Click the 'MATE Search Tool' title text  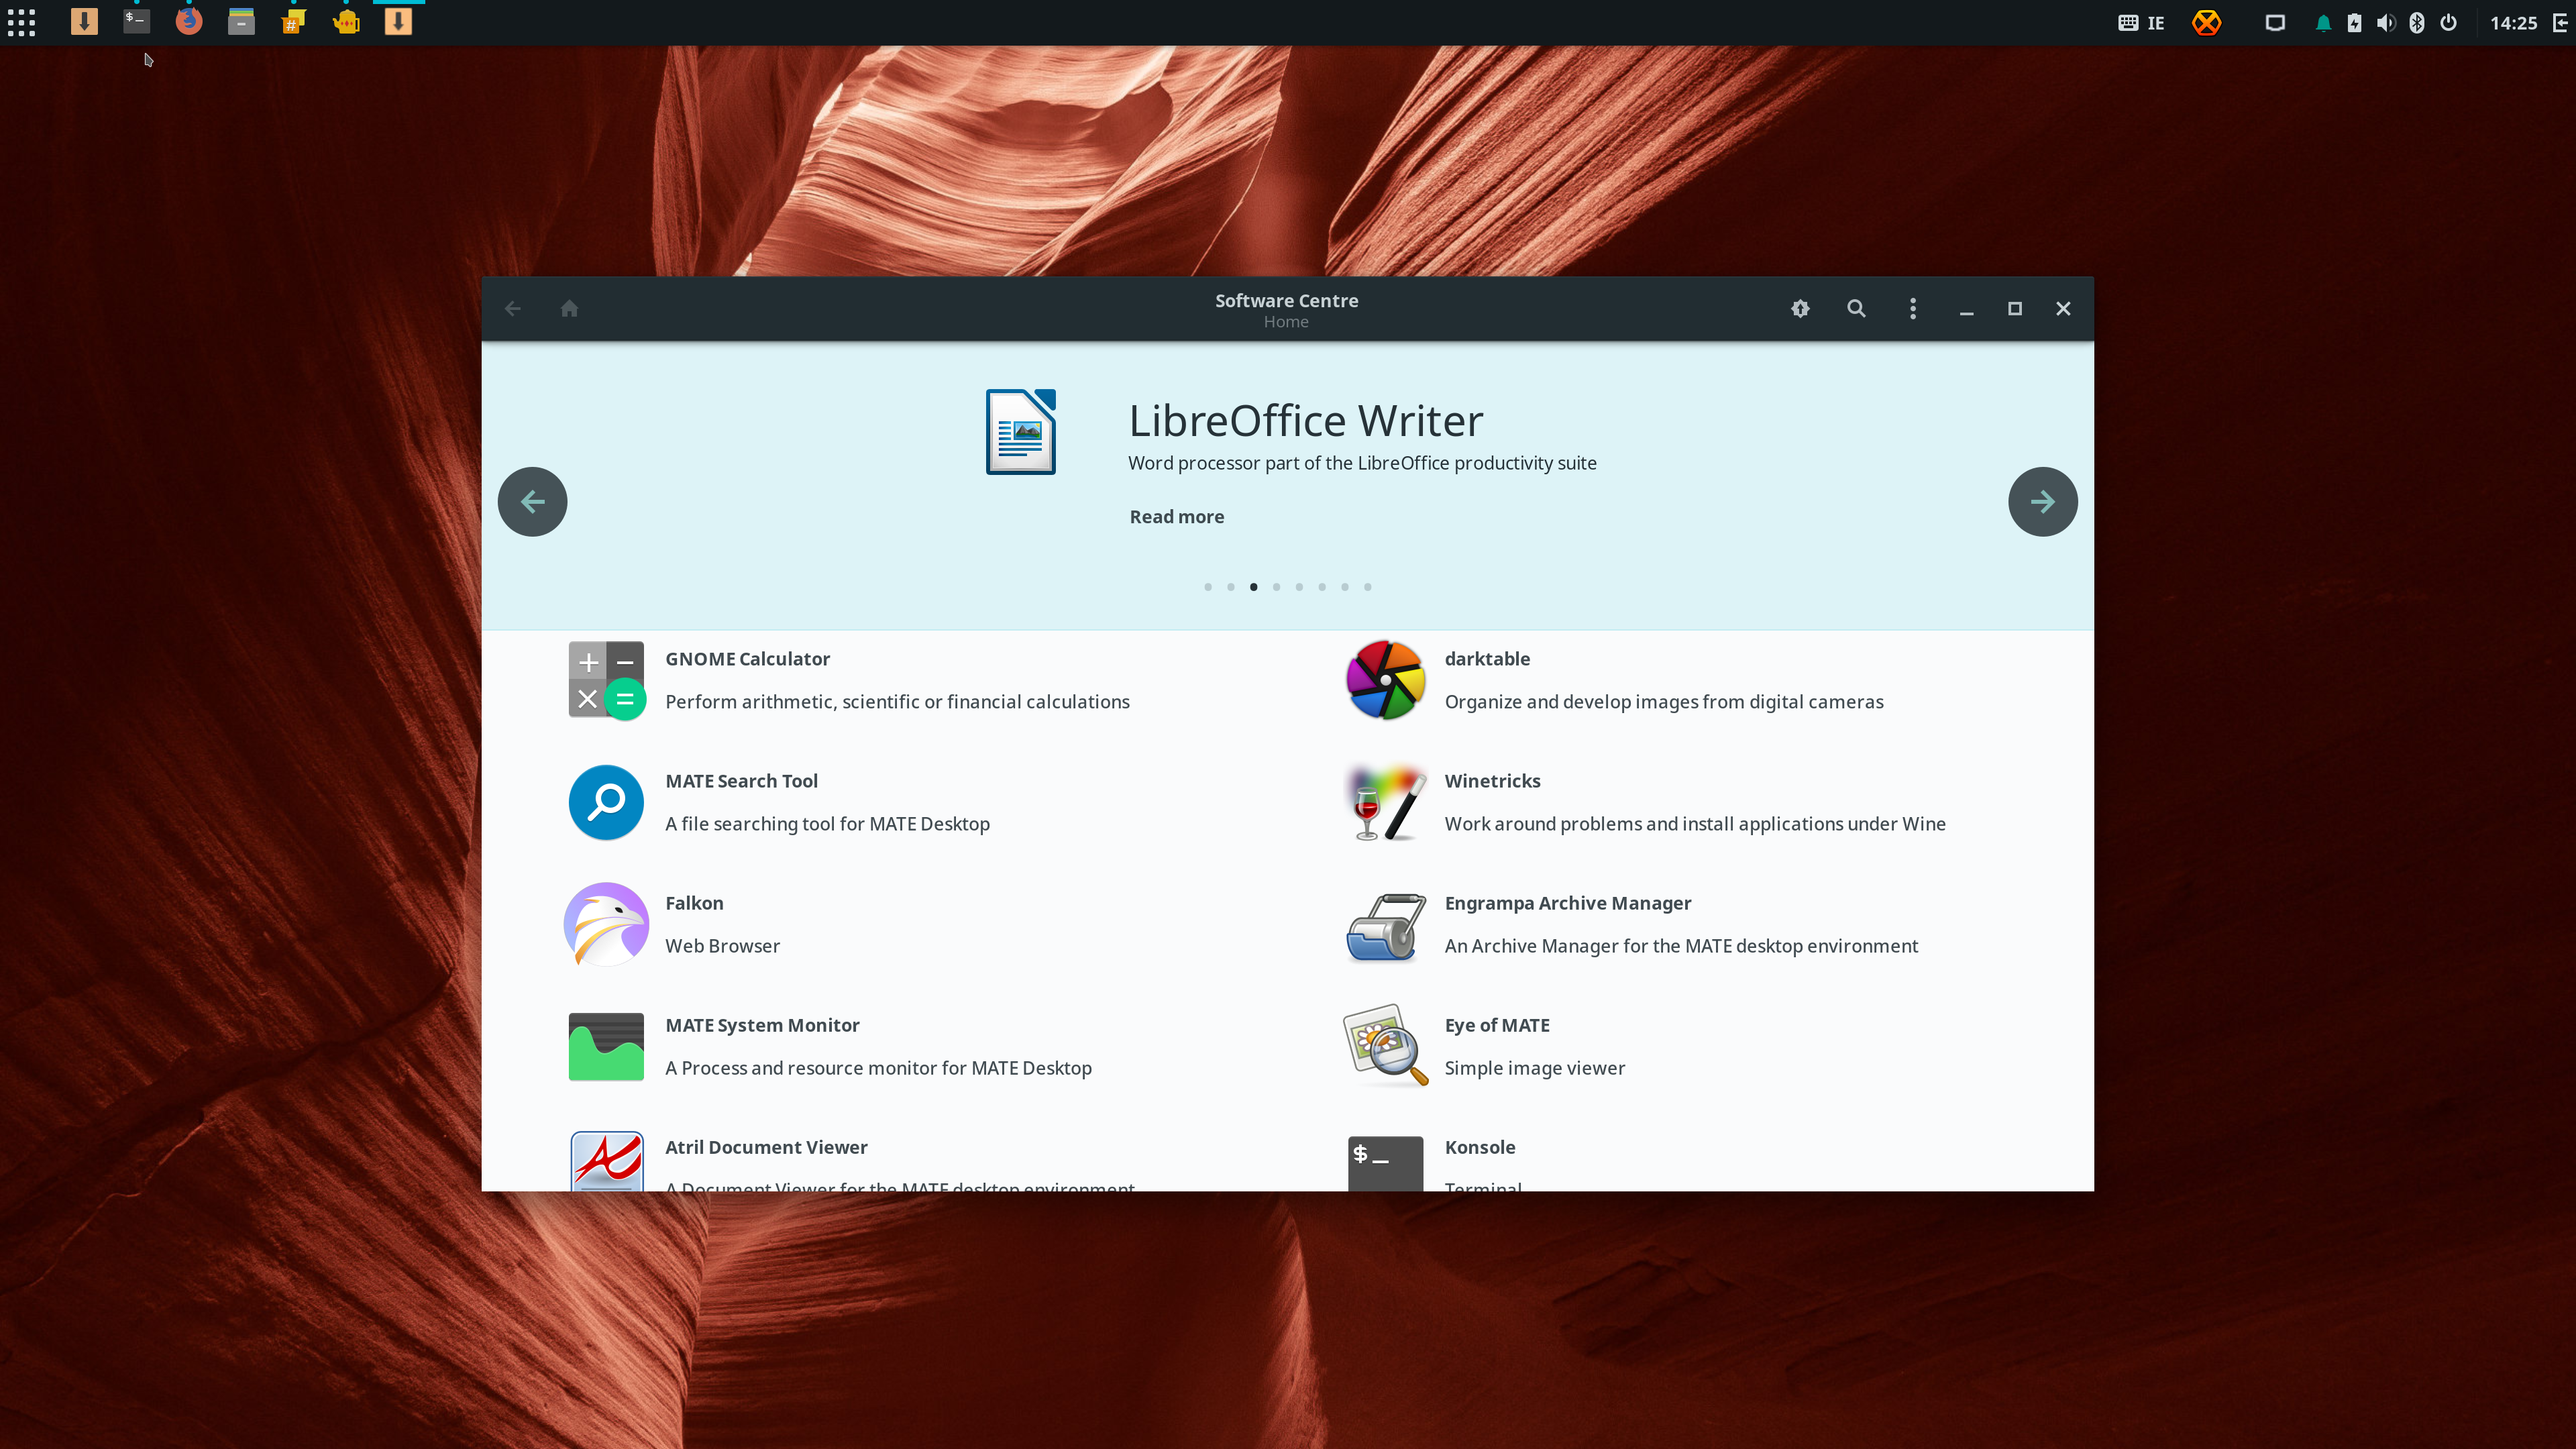point(741,780)
